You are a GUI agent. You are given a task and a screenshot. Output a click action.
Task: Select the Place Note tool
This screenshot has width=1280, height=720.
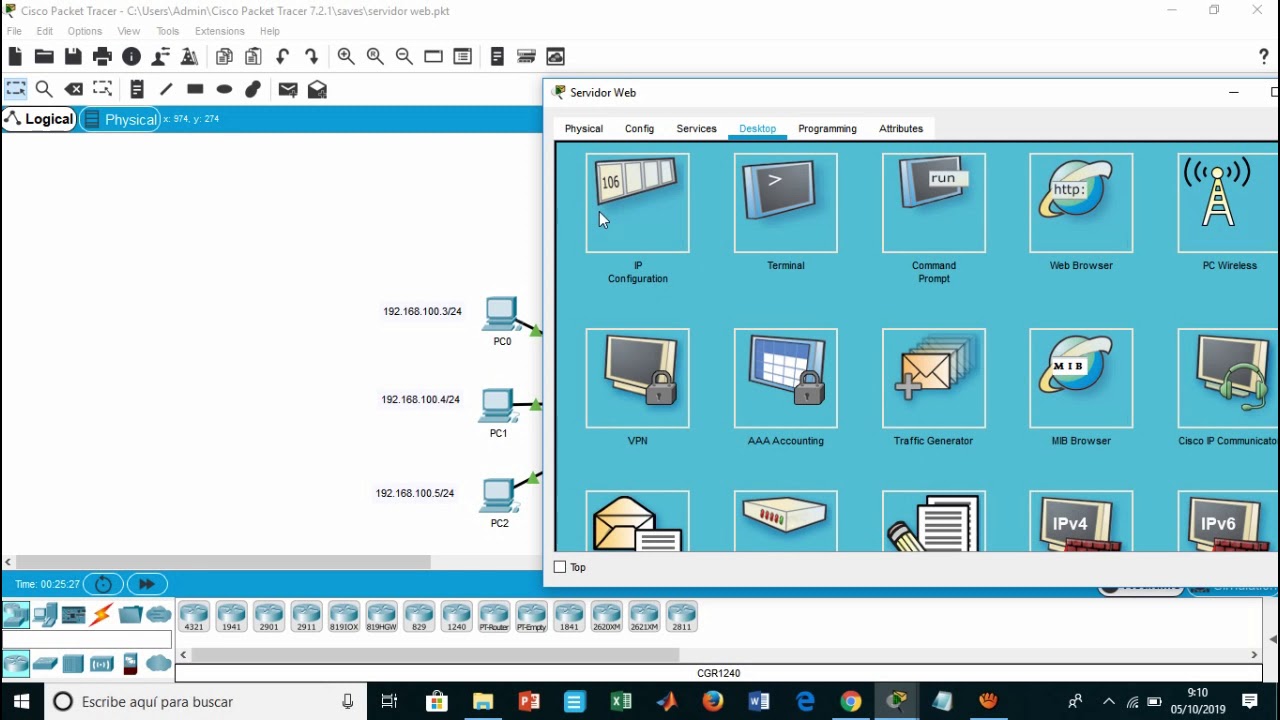pyautogui.click(x=137, y=89)
